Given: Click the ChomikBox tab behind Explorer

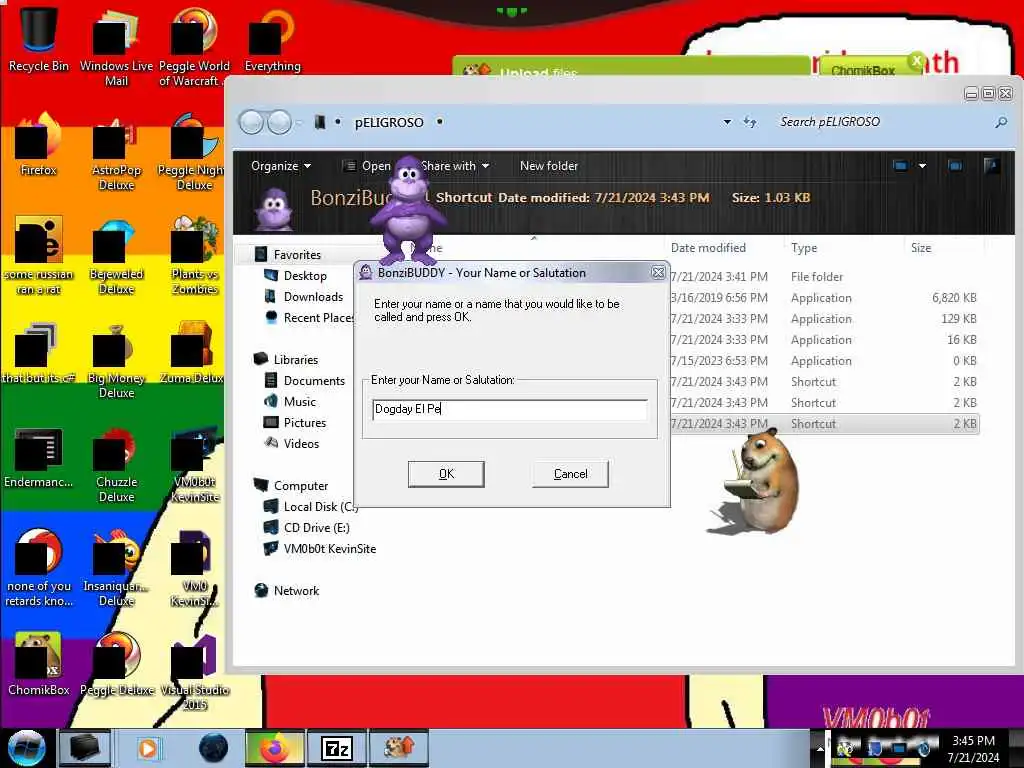Looking at the screenshot, I should (x=870, y=68).
